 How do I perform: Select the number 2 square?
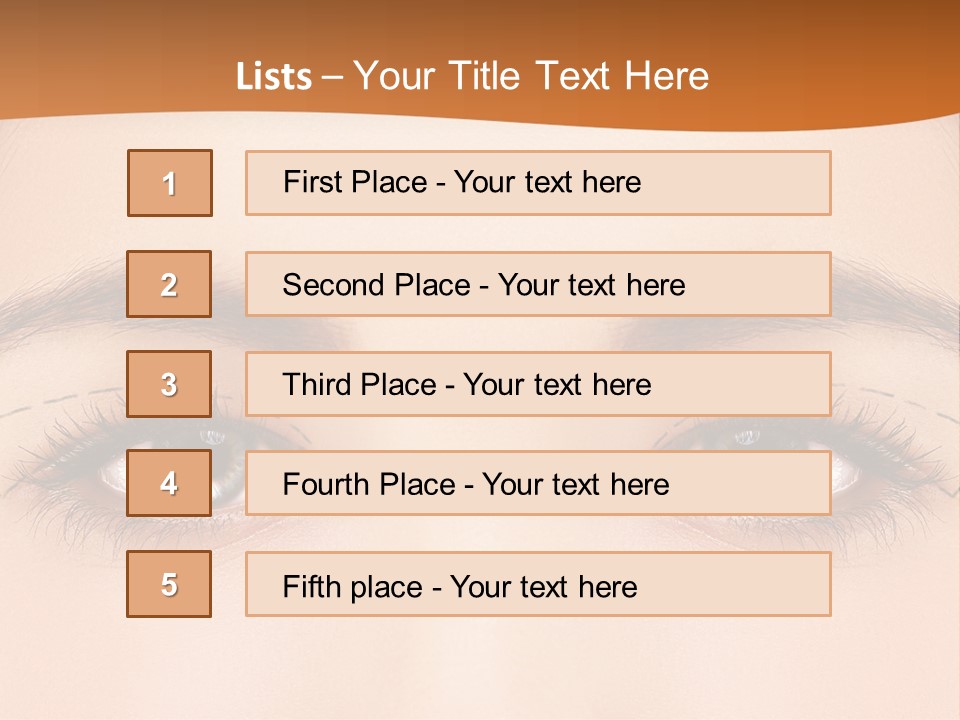[169, 284]
